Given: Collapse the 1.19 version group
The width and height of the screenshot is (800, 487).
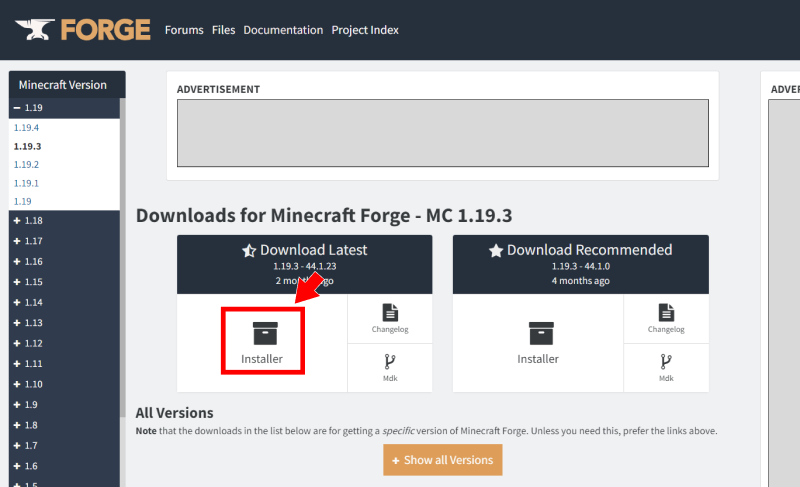Looking at the screenshot, I should pos(64,108).
